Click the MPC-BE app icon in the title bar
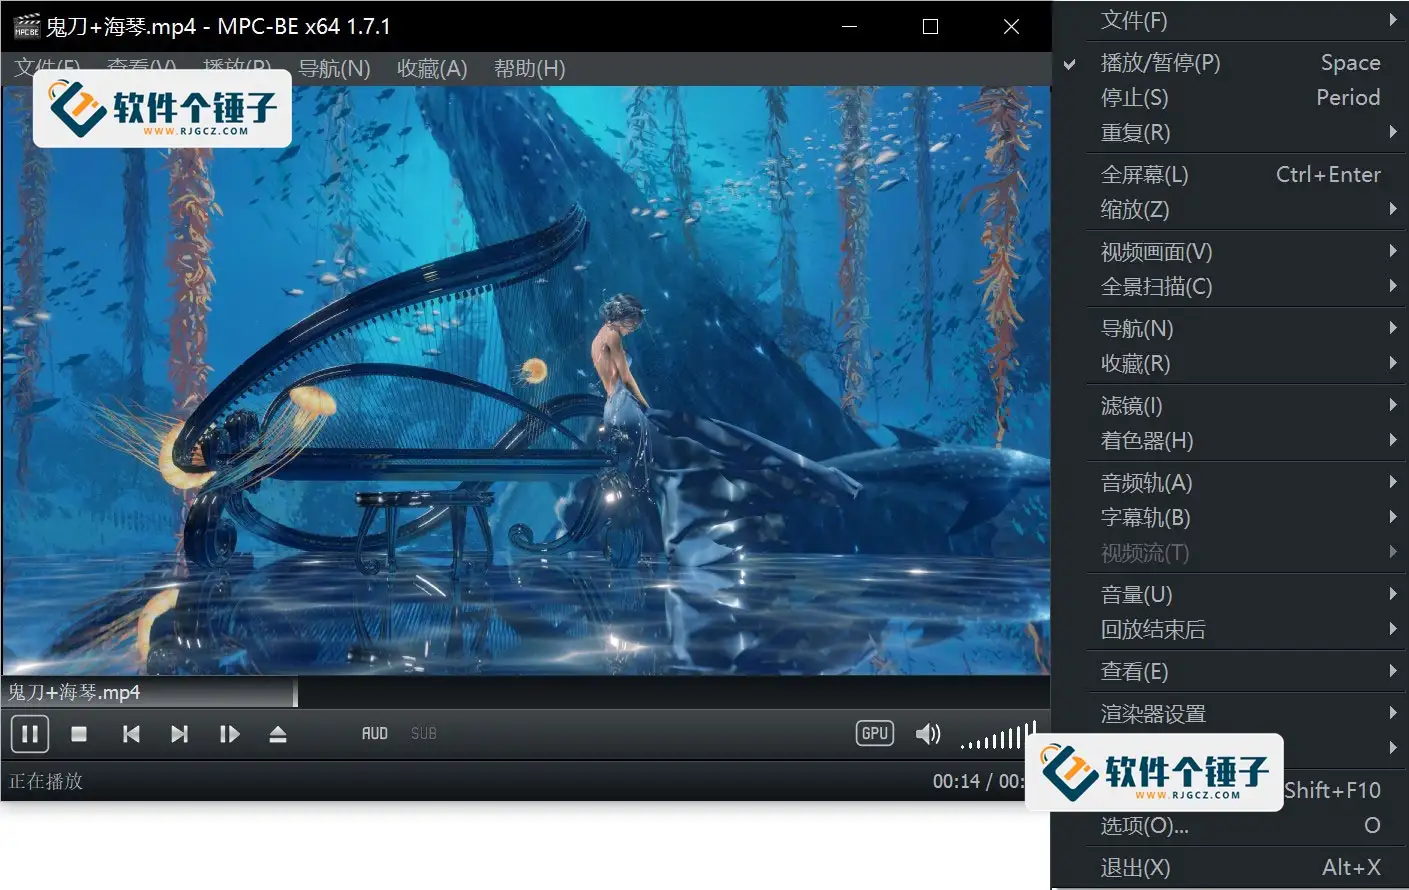Image resolution: width=1409 pixels, height=890 pixels. click(x=26, y=26)
